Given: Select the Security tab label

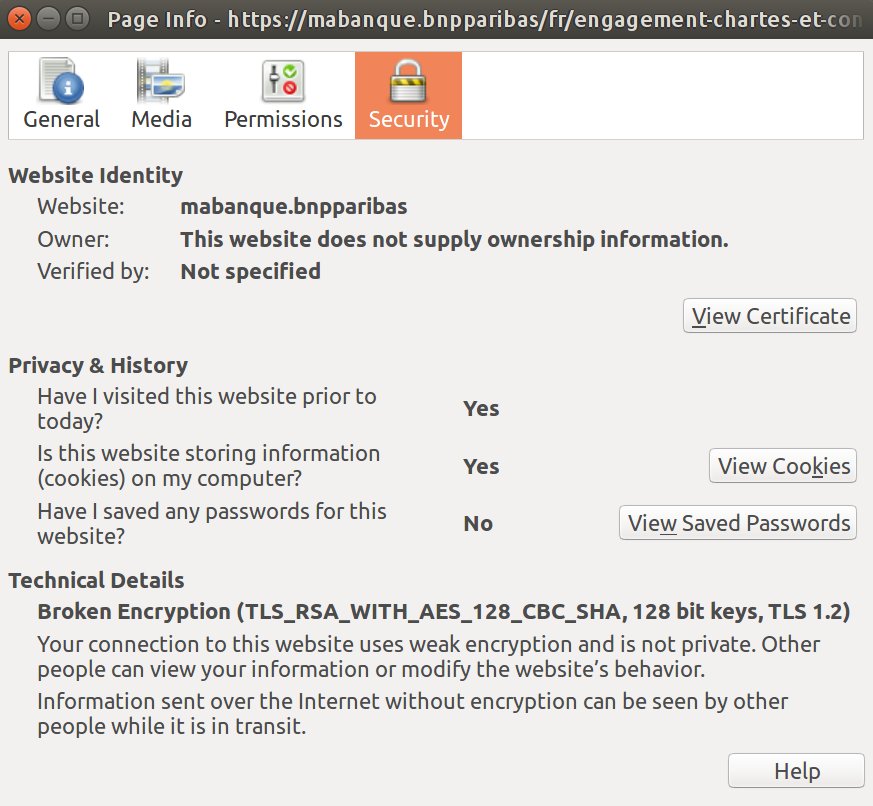Looking at the screenshot, I should 409,119.
